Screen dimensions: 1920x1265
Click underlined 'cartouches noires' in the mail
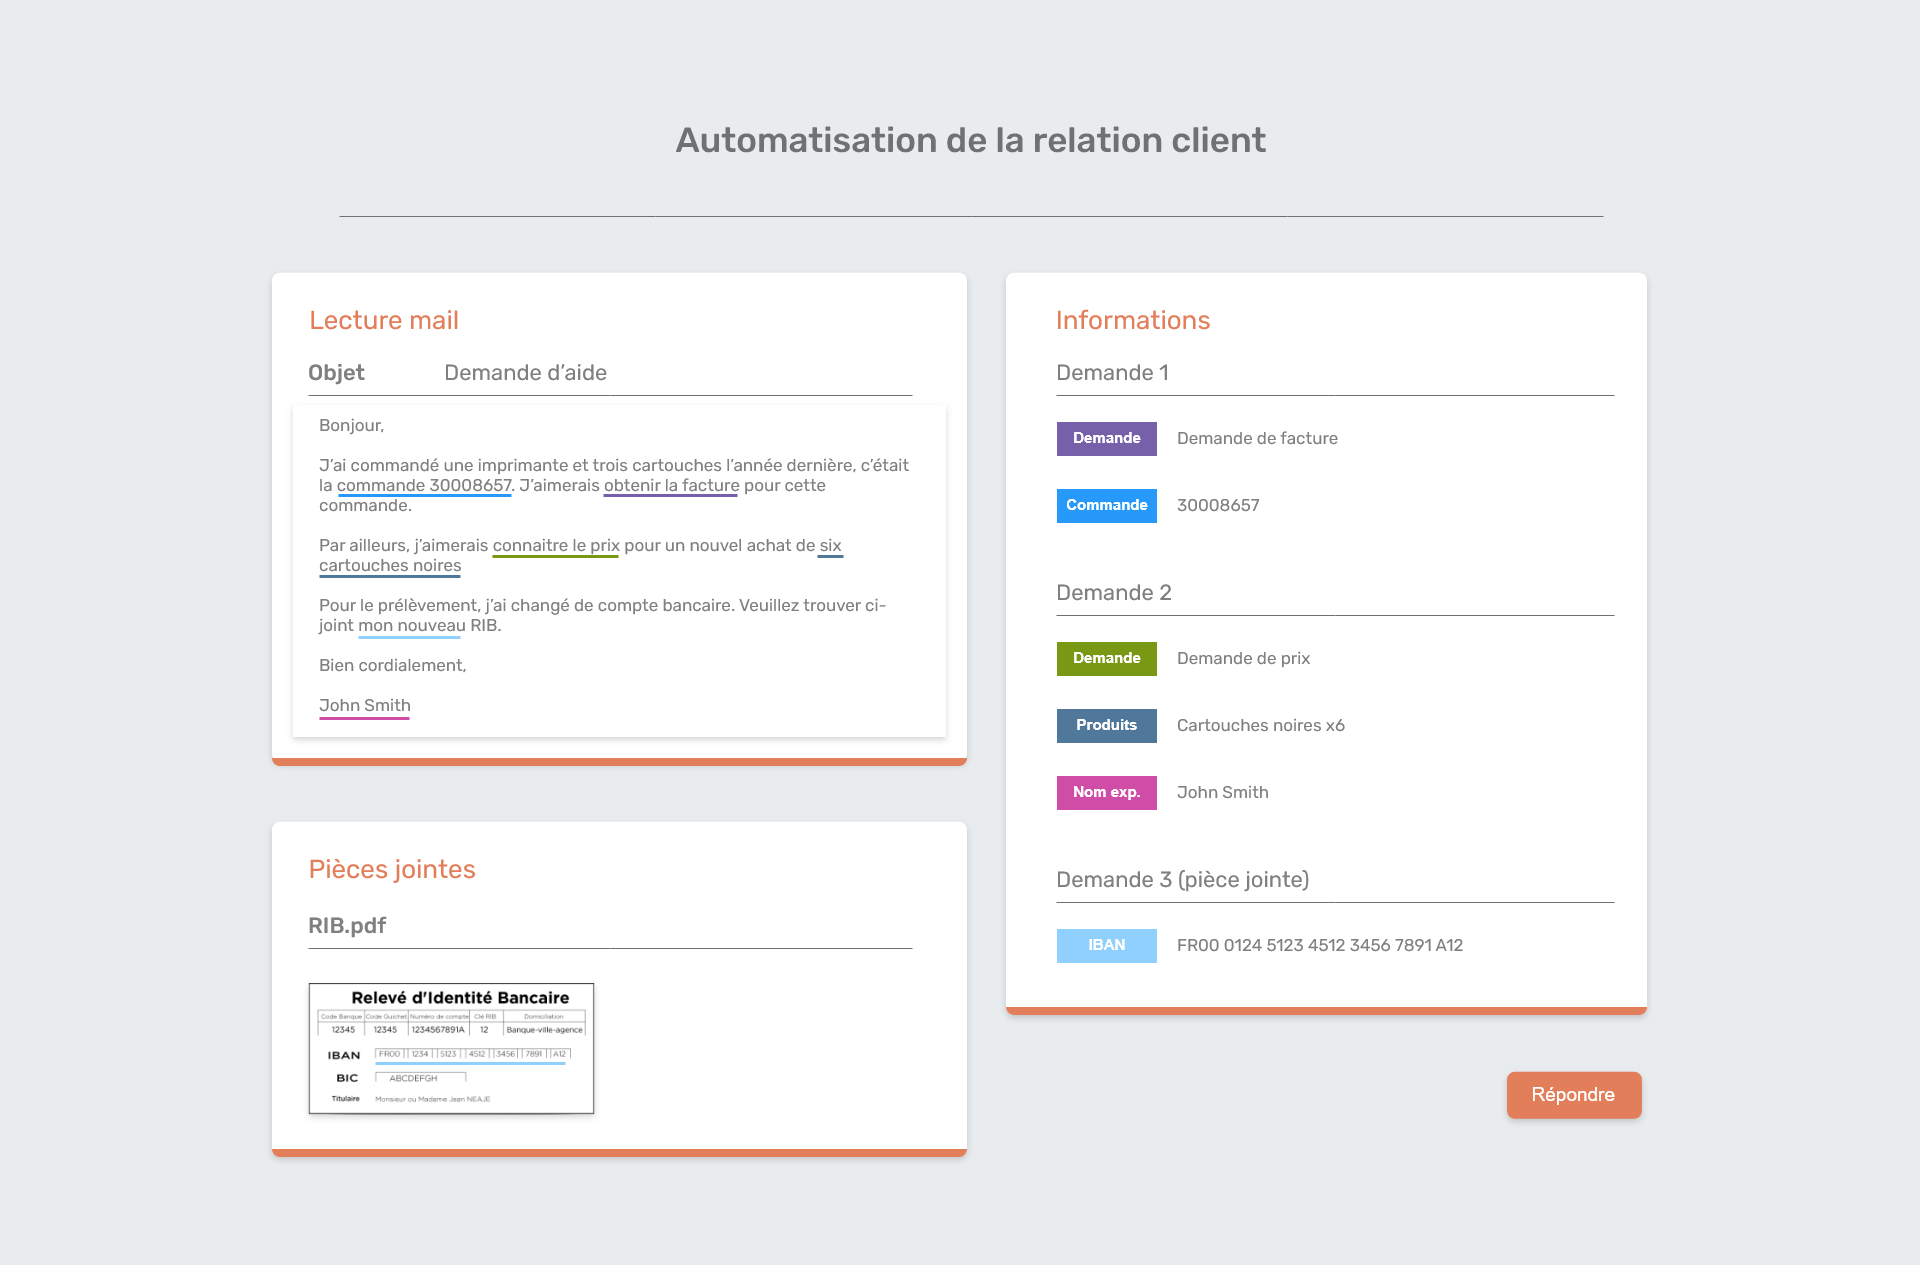(390, 566)
